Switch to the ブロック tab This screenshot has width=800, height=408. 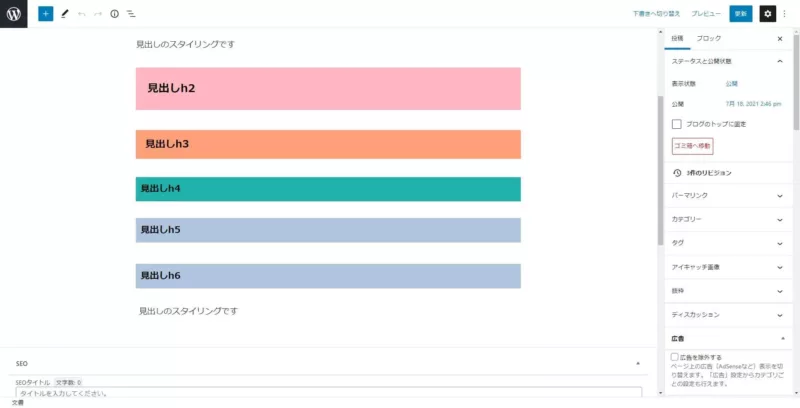click(x=709, y=38)
